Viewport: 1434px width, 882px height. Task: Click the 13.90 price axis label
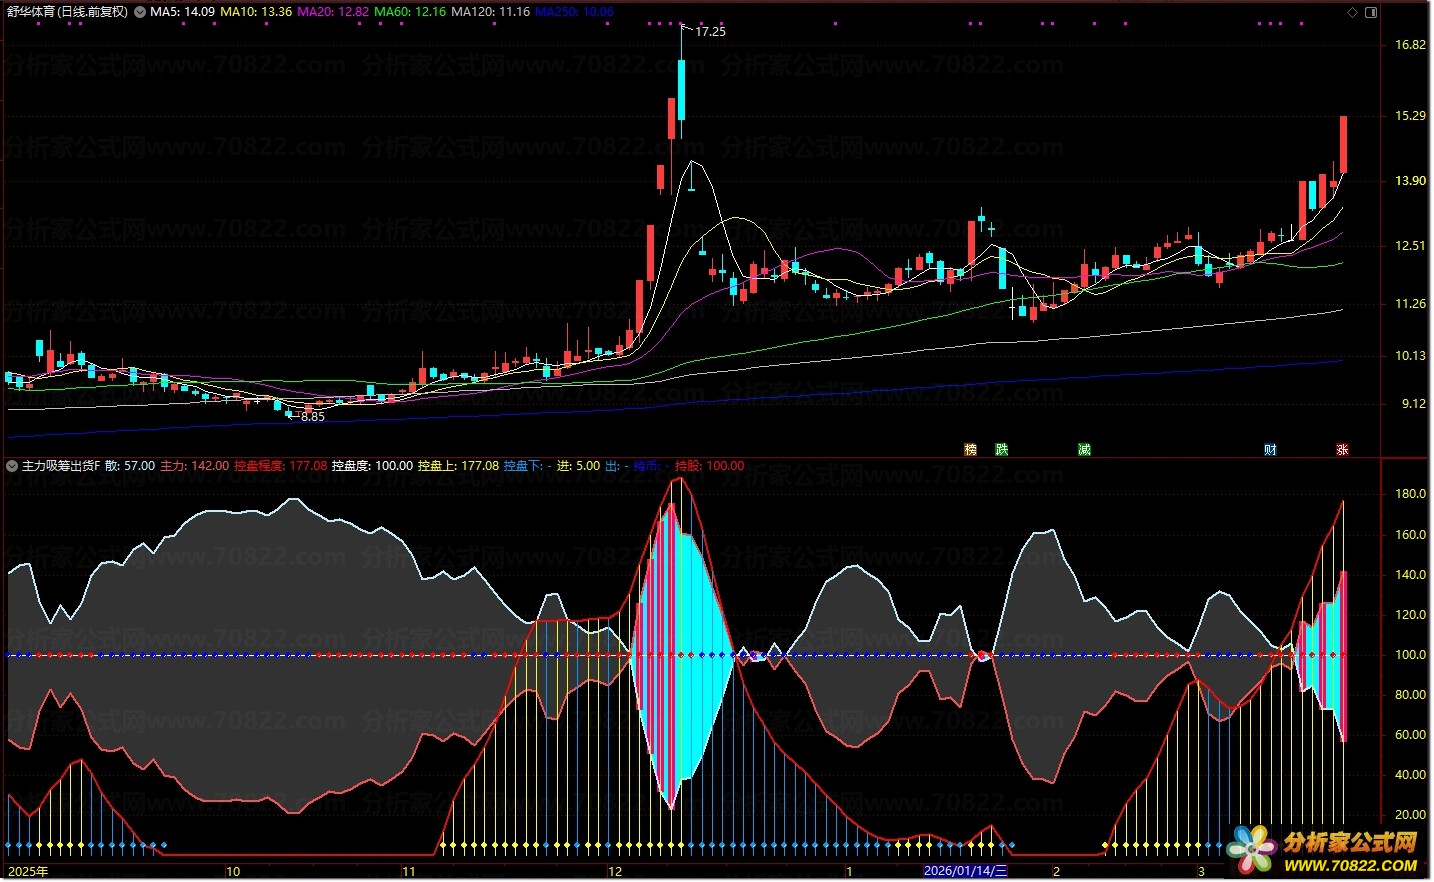coord(1410,181)
